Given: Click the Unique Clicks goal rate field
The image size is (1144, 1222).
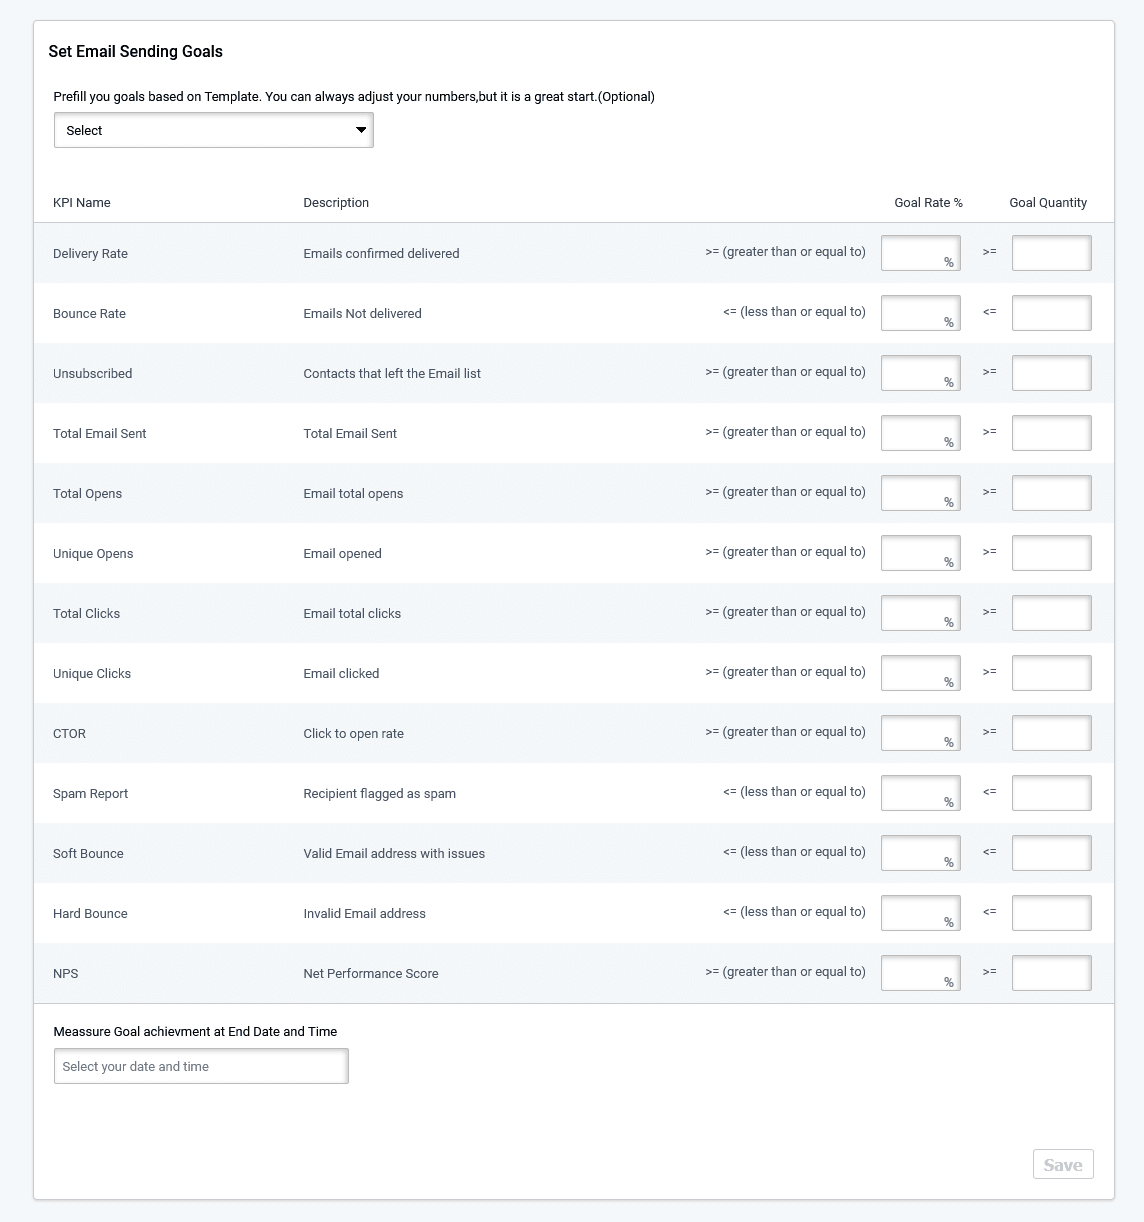Looking at the screenshot, I should tap(920, 672).
